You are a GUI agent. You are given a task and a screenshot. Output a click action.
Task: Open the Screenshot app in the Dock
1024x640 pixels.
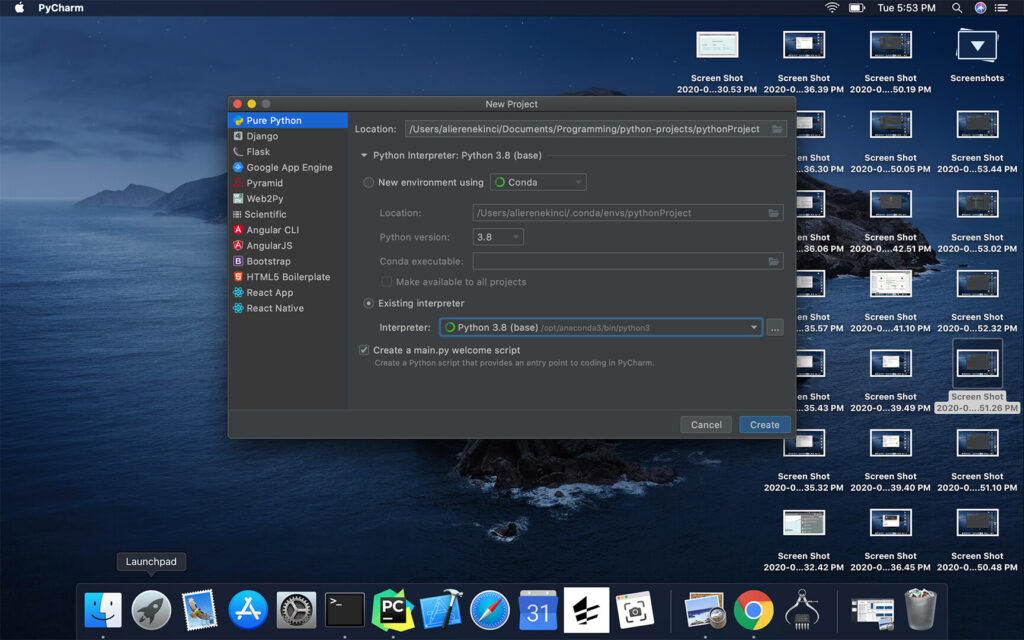pos(635,611)
